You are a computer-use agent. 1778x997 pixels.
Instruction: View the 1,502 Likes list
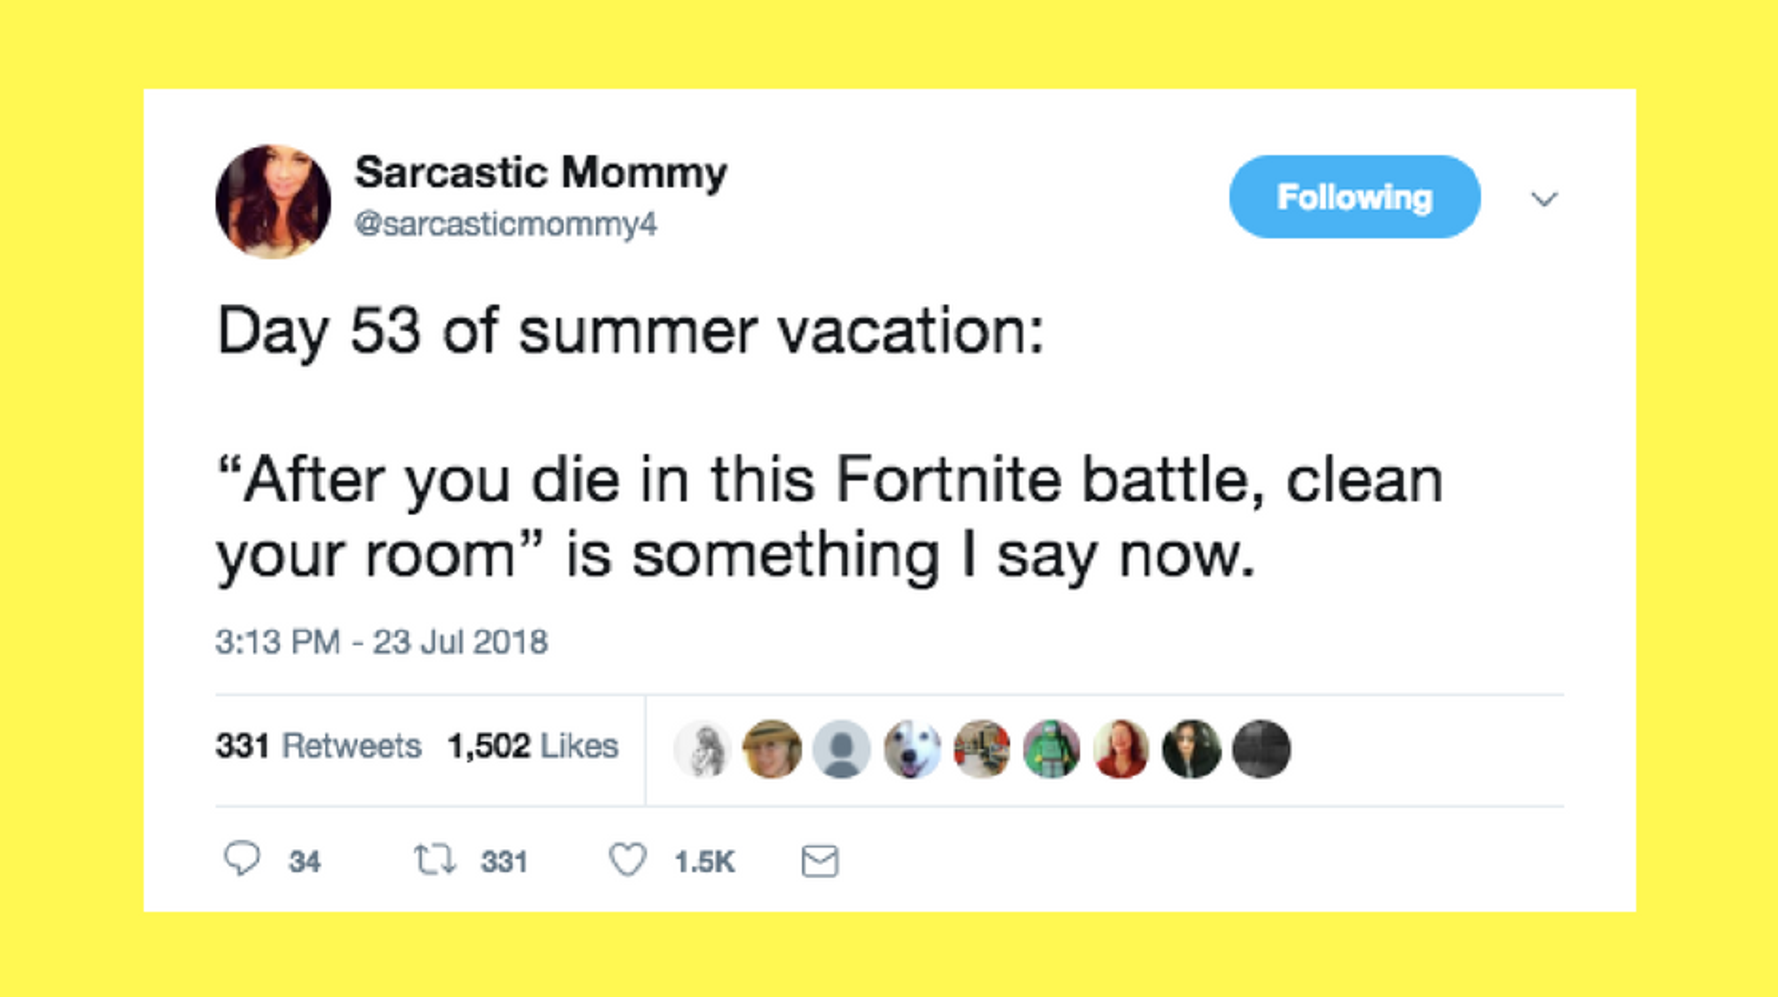pyautogui.click(x=532, y=746)
